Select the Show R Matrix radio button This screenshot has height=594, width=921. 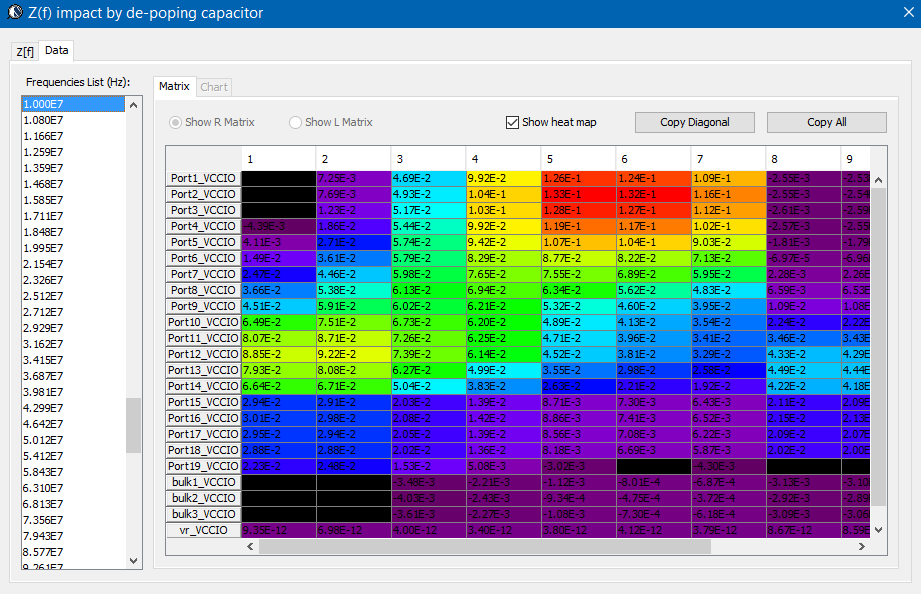pos(176,122)
